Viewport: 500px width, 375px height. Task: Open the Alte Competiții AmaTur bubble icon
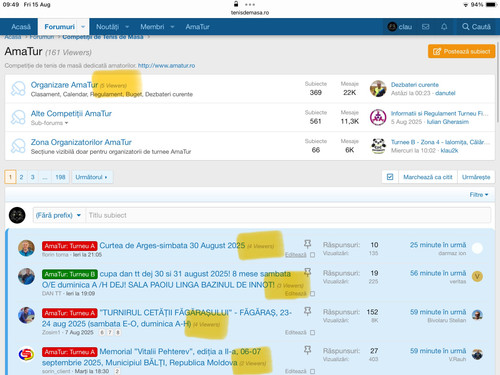click(18, 117)
